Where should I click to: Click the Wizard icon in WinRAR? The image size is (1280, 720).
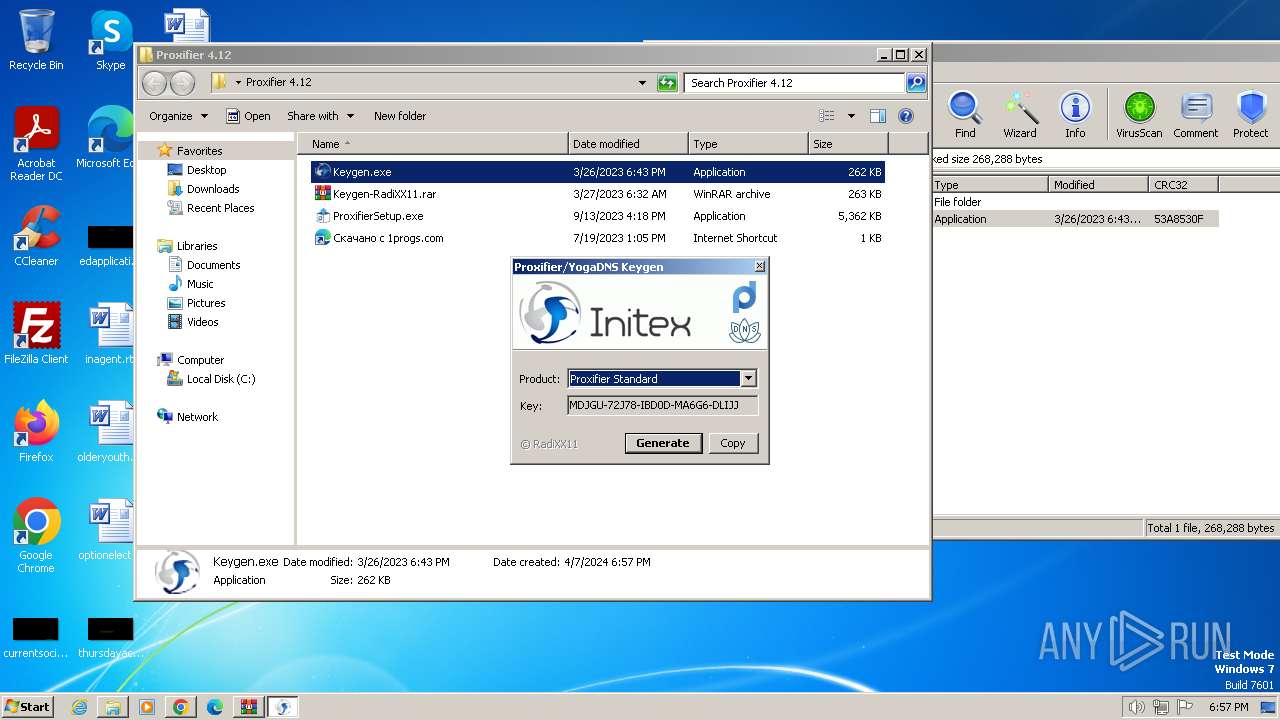tap(1020, 115)
